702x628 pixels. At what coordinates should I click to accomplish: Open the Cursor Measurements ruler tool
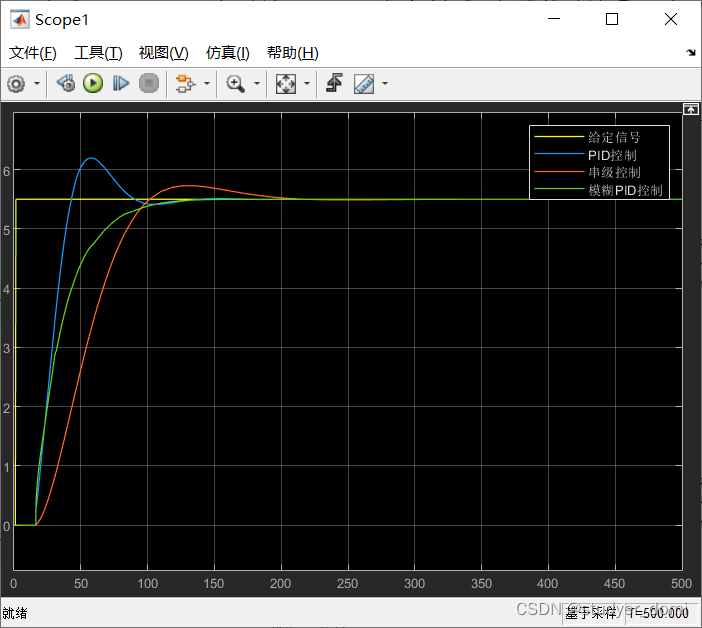click(x=363, y=84)
